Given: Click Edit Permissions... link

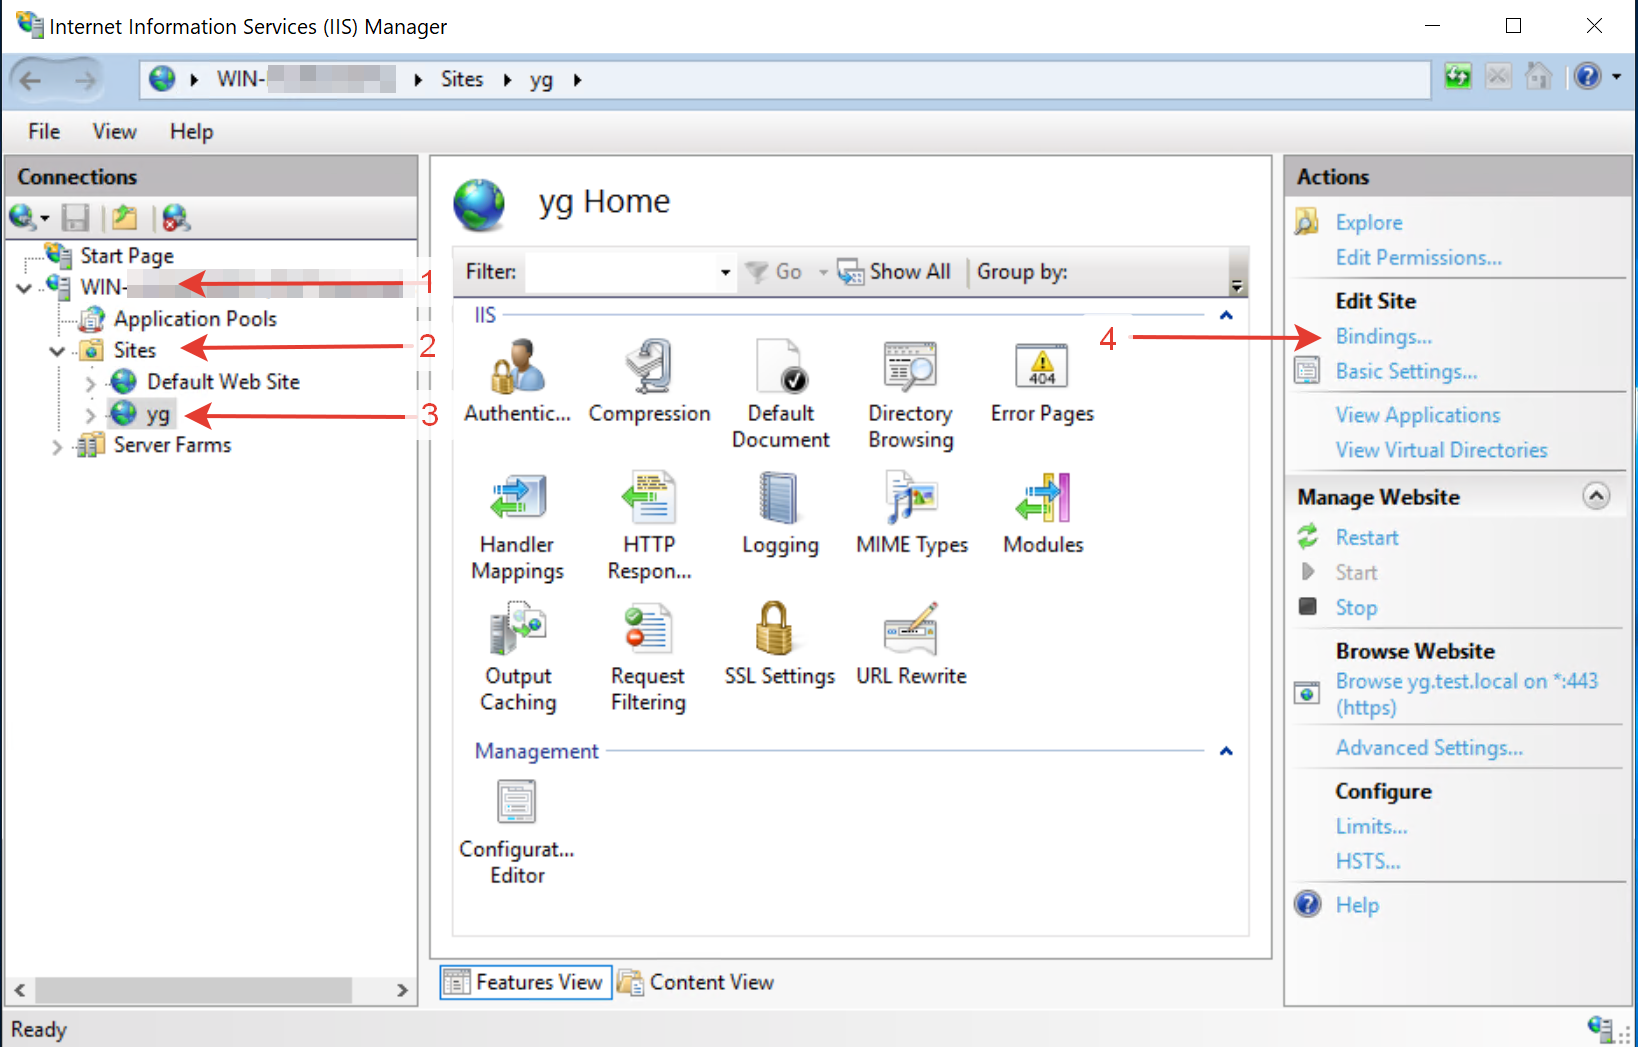Looking at the screenshot, I should [1419, 257].
